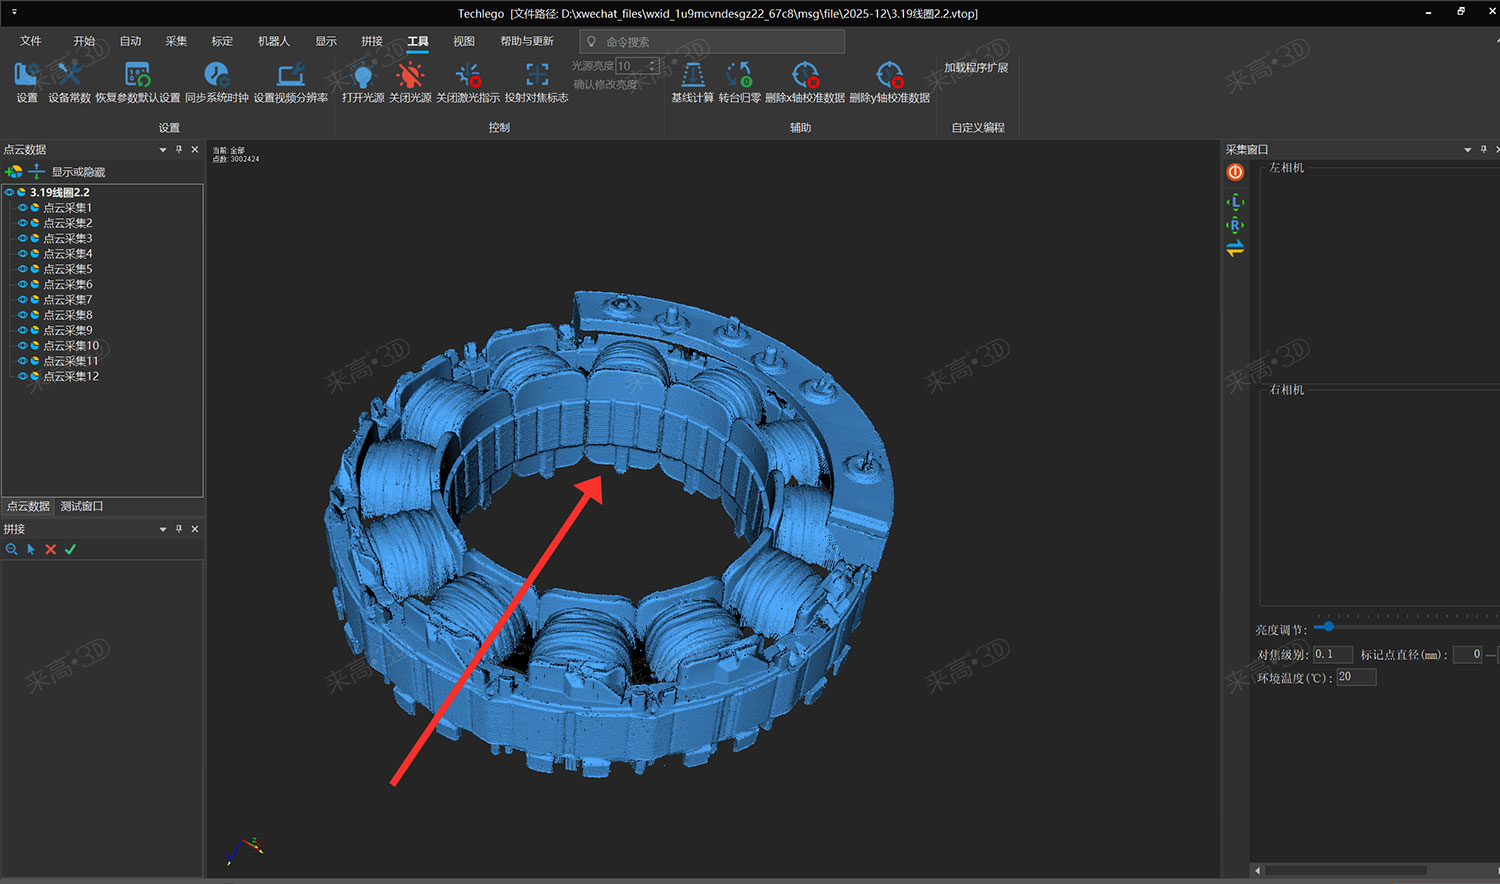The height and width of the screenshot is (884, 1500).
Task: Open the 采集窗口 panel dropdown arrow
Action: click(1467, 150)
